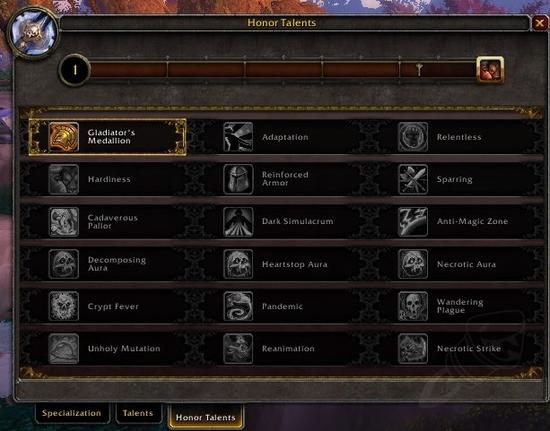Pick the Relentless talent icon
Viewport: 550px width, 431px height.
click(x=413, y=137)
